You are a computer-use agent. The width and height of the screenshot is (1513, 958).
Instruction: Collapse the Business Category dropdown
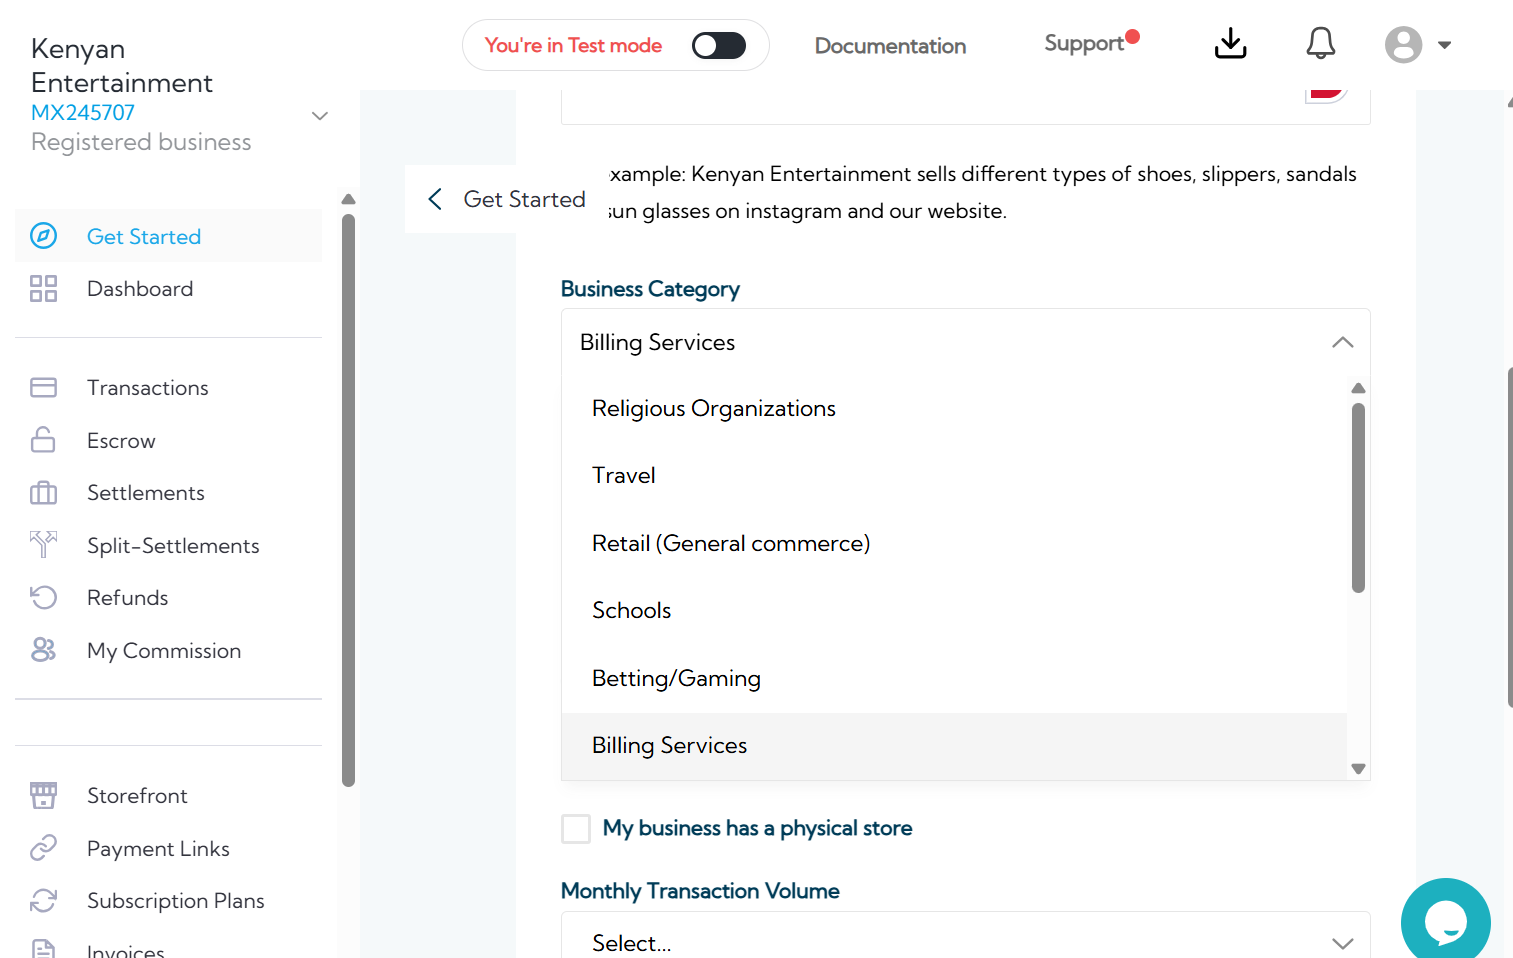pyautogui.click(x=1342, y=343)
